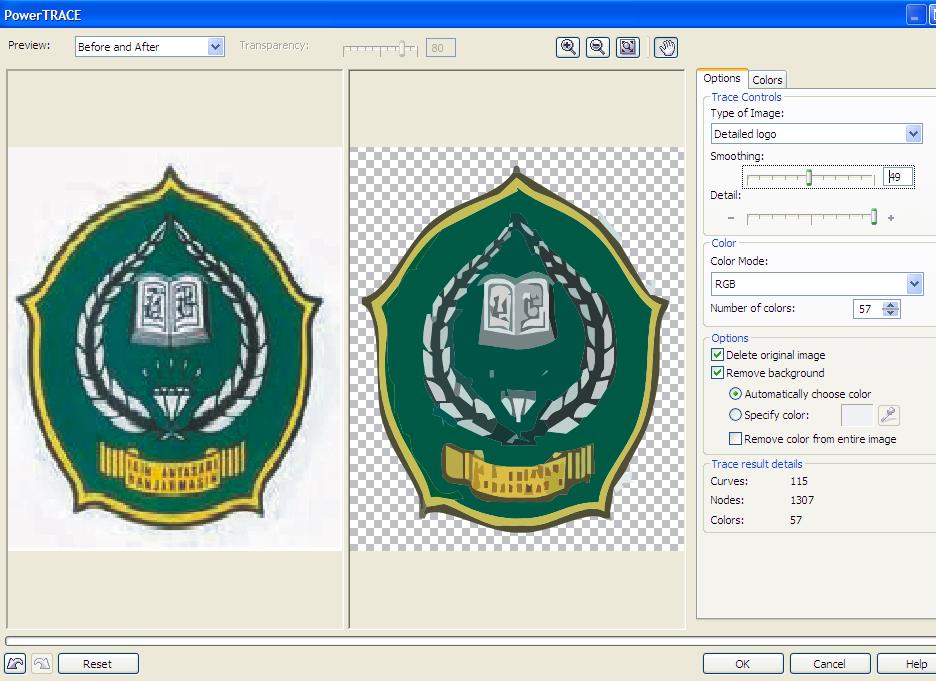Image resolution: width=936 pixels, height=681 pixels.
Task: Click the Zoom Out magnifier icon
Action: pos(598,47)
